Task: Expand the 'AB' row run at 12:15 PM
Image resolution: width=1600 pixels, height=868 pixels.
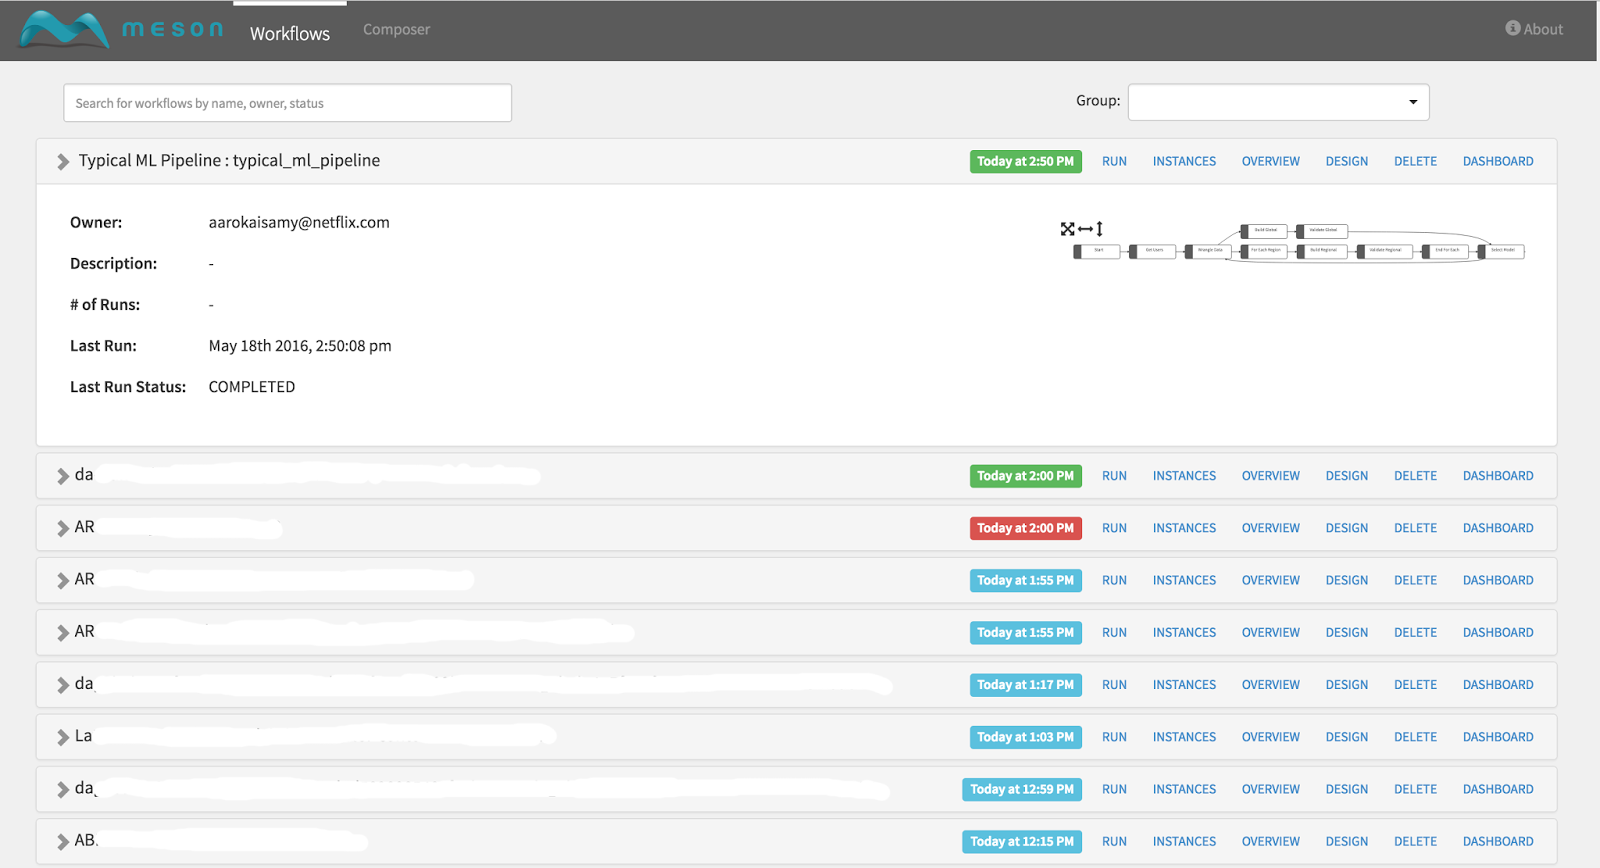Action: 63,841
